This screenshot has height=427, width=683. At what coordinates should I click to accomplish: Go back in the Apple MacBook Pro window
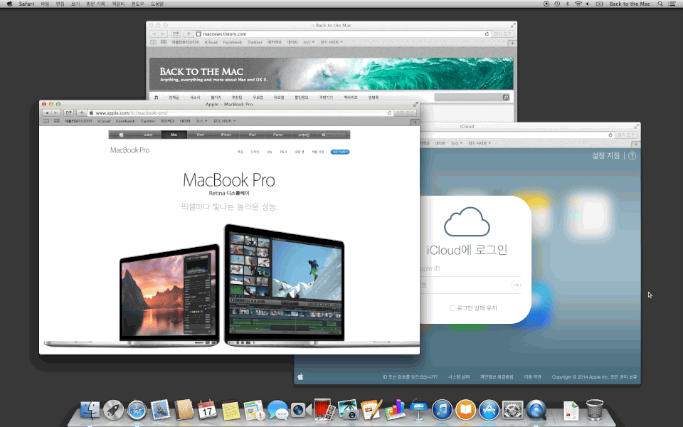point(47,113)
